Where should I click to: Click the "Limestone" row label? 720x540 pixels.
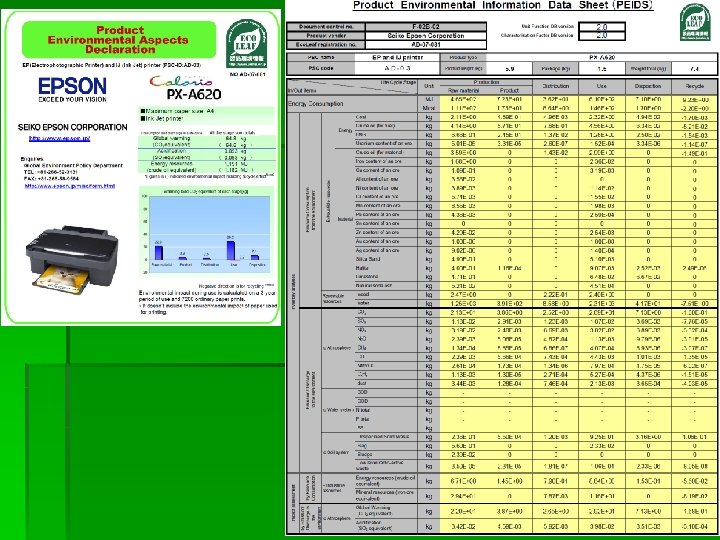[x=367, y=277]
